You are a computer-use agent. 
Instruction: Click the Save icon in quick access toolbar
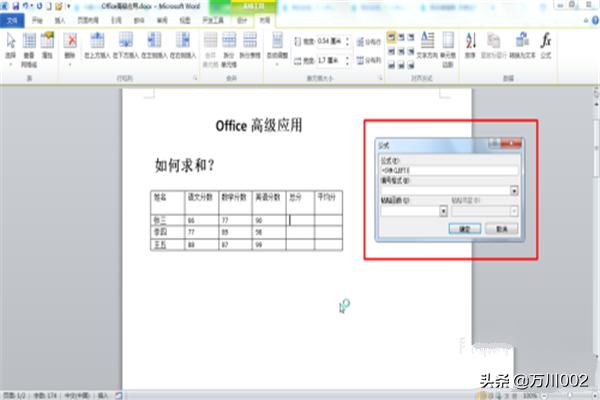pos(16,6)
